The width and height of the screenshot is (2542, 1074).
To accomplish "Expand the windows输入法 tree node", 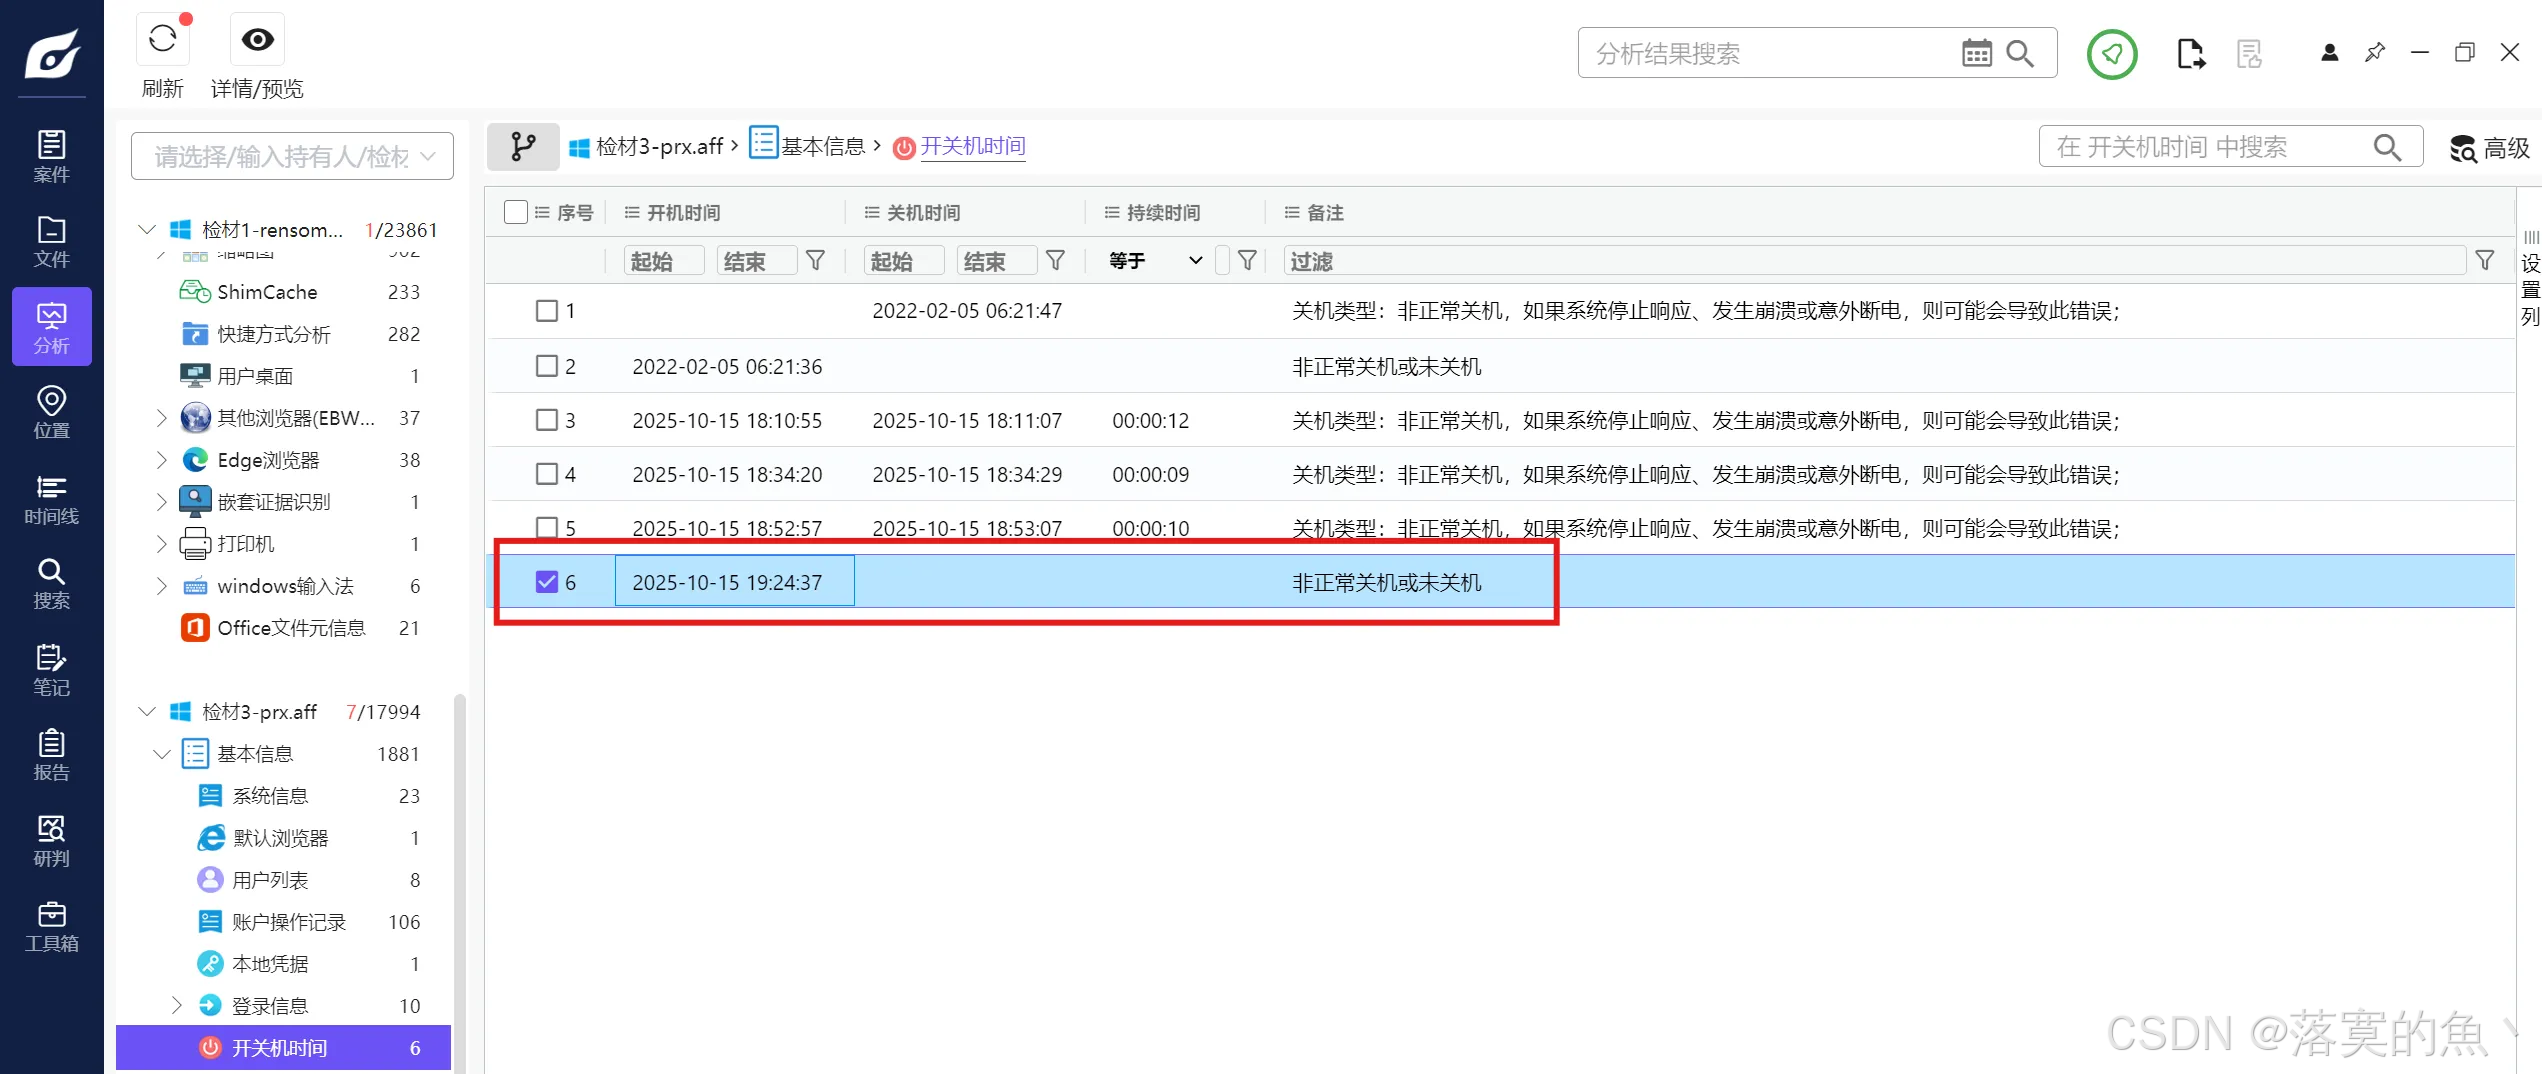I will point(161,586).
